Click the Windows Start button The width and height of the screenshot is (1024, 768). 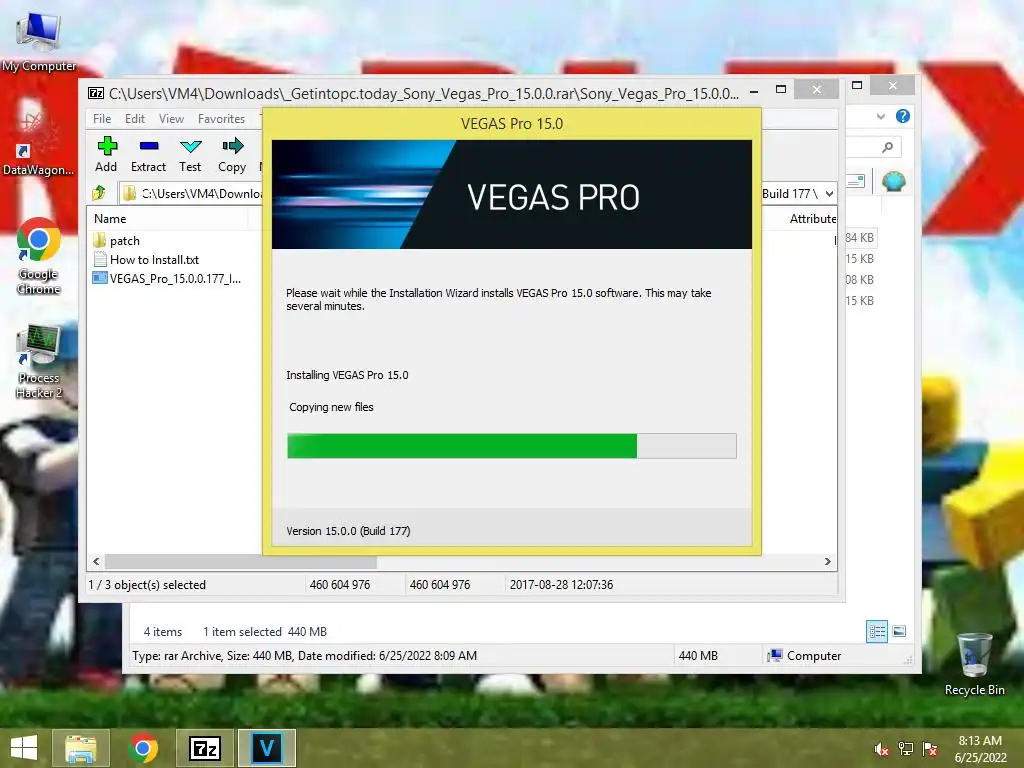click(24, 748)
